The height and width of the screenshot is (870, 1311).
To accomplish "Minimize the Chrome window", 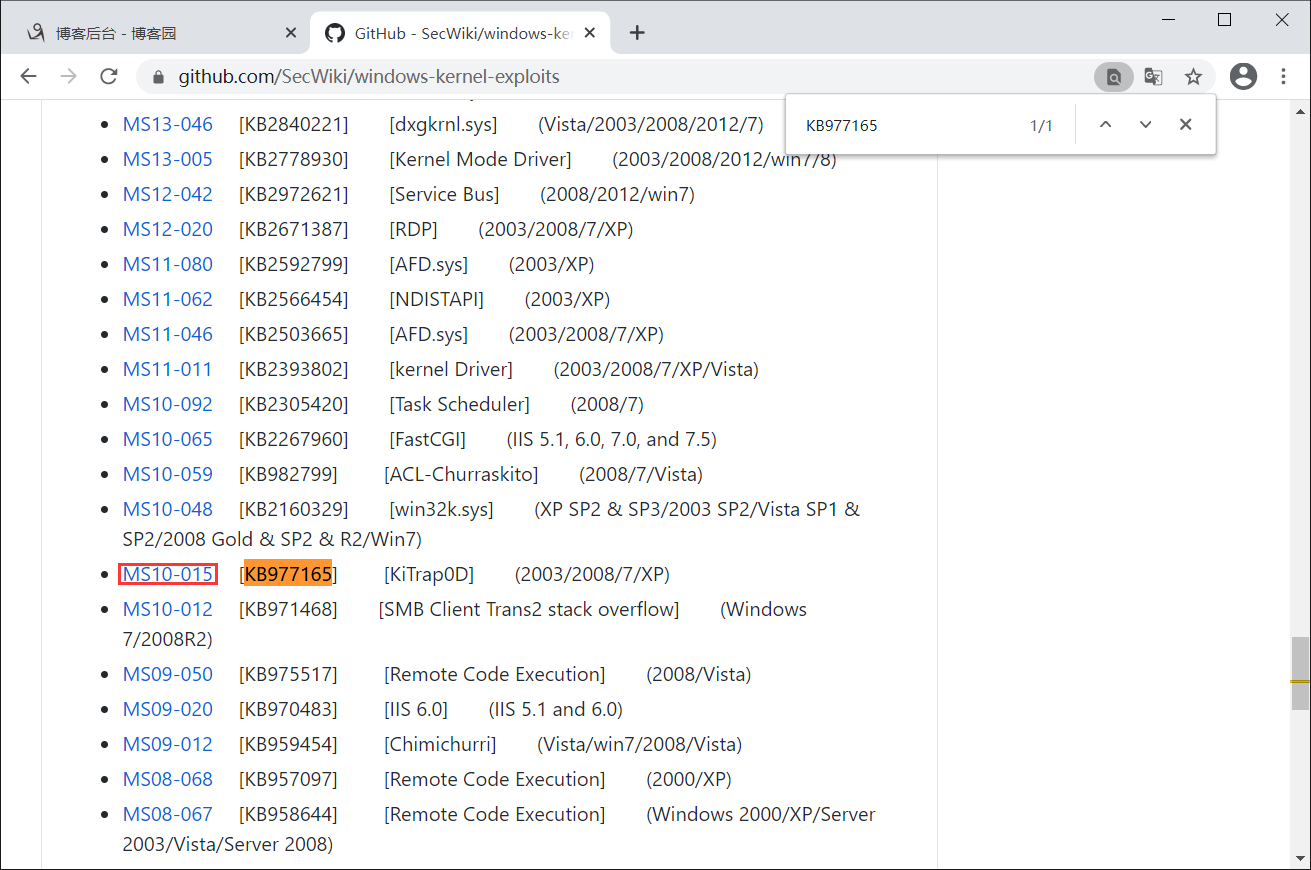I will [1167, 19].
